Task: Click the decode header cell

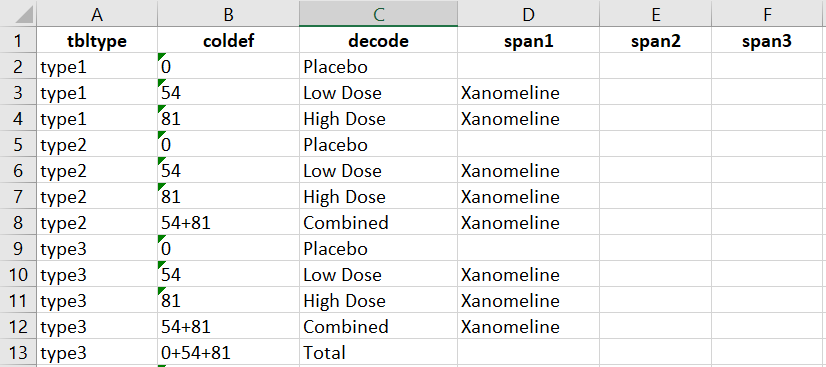Action: coord(378,41)
